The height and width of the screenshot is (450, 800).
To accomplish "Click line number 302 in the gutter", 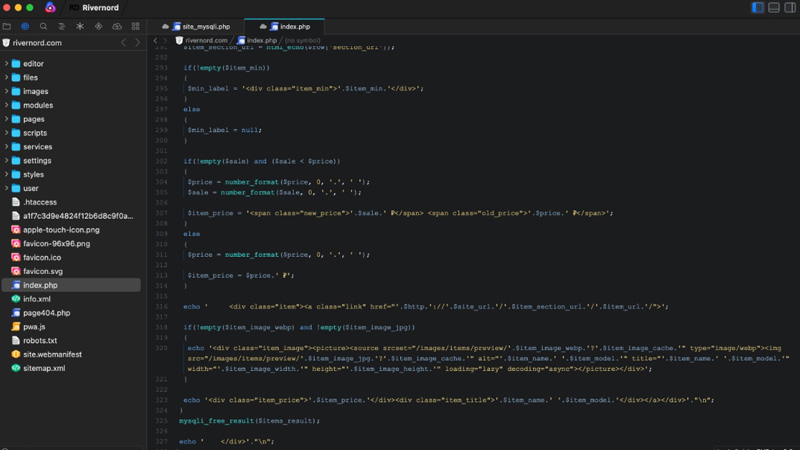I will coord(161,161).
